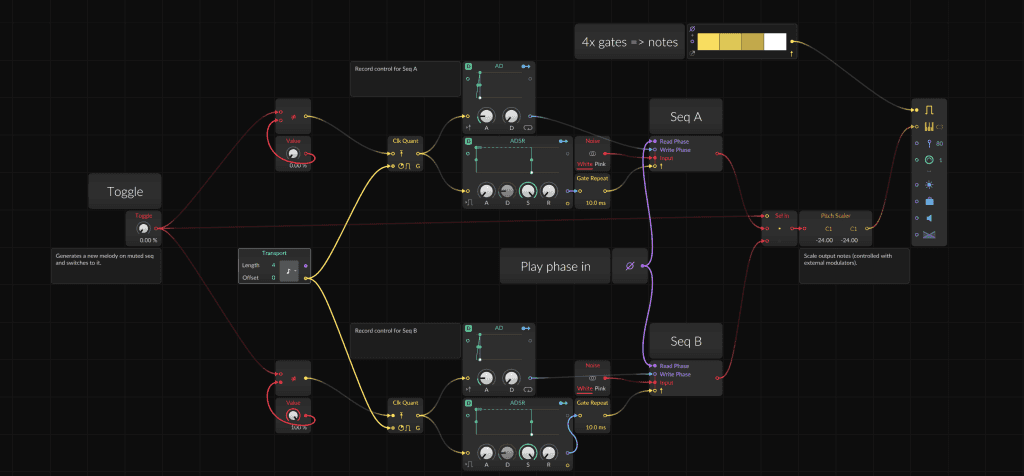Click the R knob on Seq B ADSR

[x=549, y=452]
